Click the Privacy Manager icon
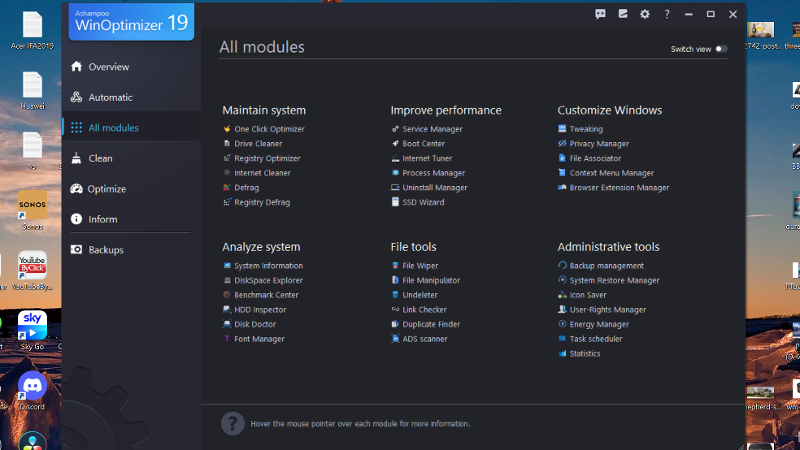This screenshot has height=450, width=800. [562, 144]
